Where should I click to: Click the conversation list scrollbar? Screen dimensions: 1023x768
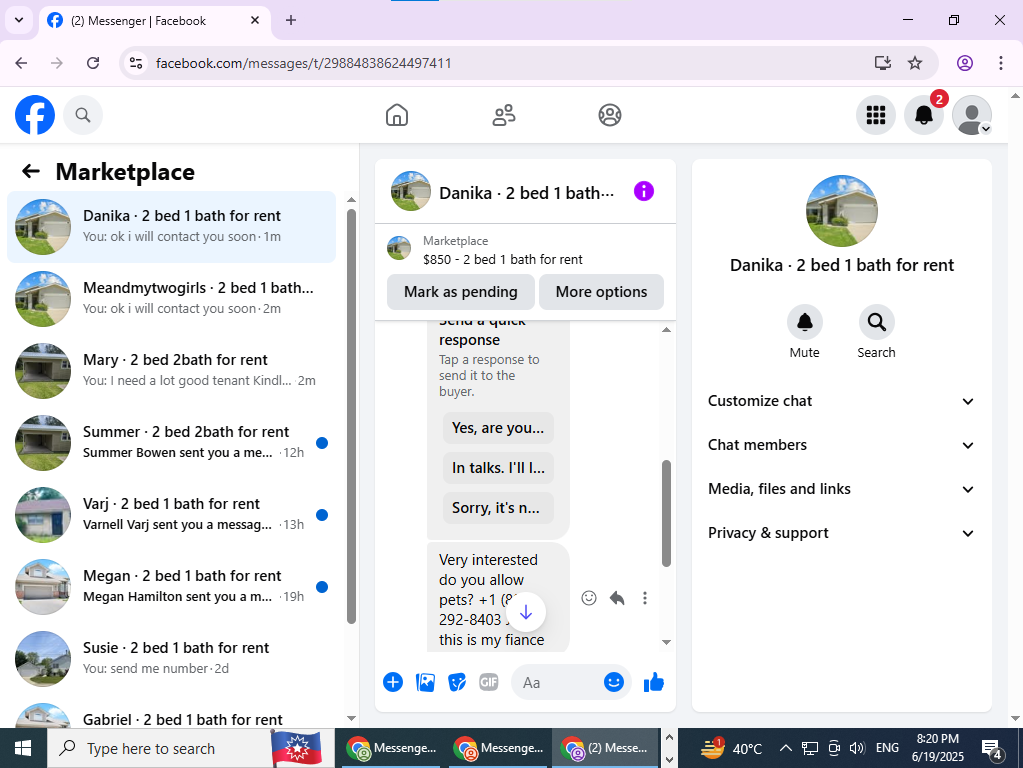(351, 416)
